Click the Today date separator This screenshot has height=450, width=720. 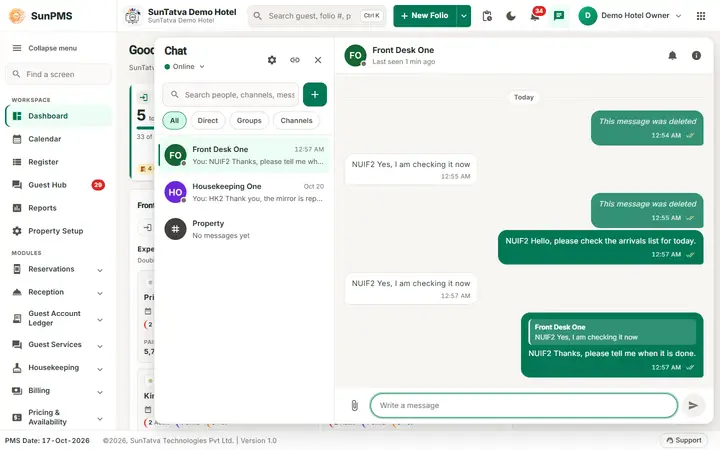[x=523, y=97]
